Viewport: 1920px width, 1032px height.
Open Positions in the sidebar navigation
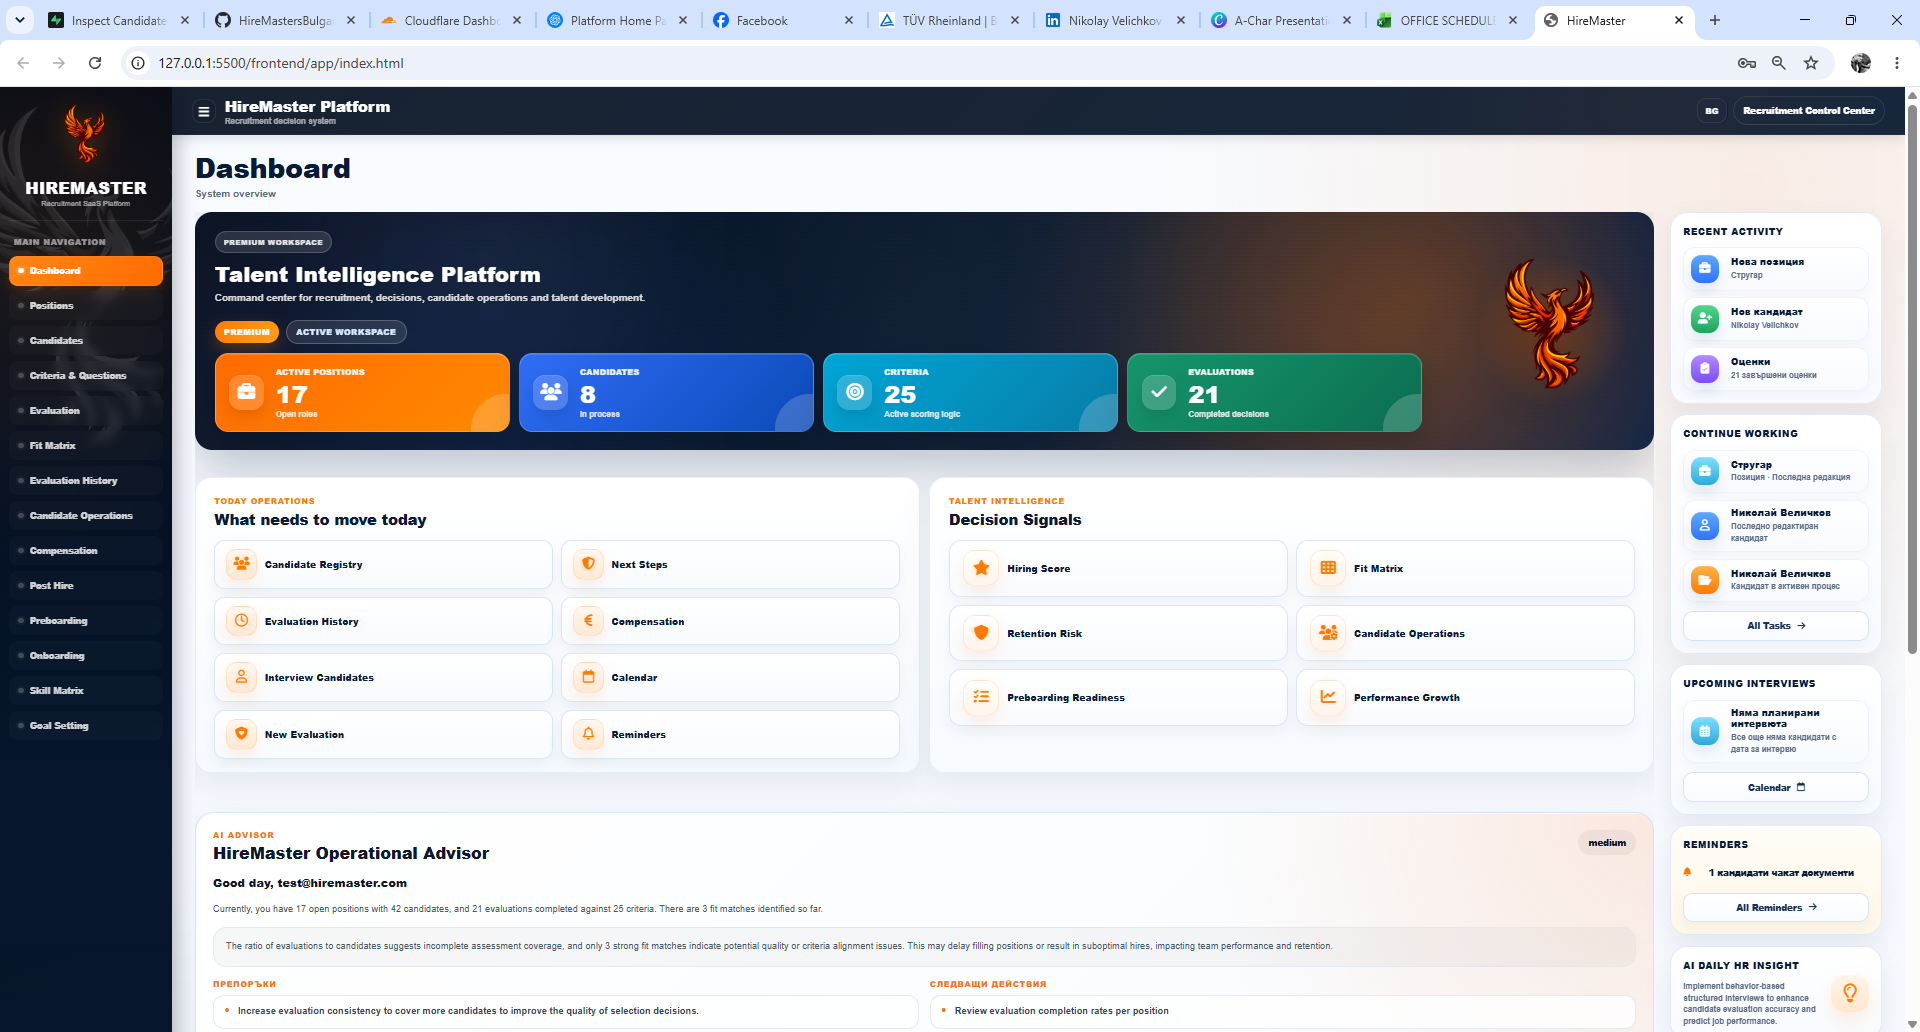(86, 306)
